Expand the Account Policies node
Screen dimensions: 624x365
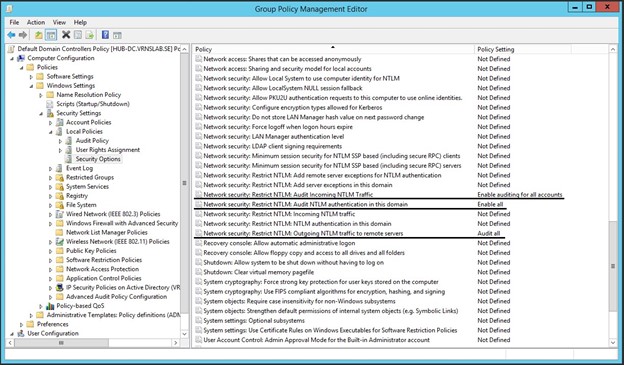(x=51, y=123)
